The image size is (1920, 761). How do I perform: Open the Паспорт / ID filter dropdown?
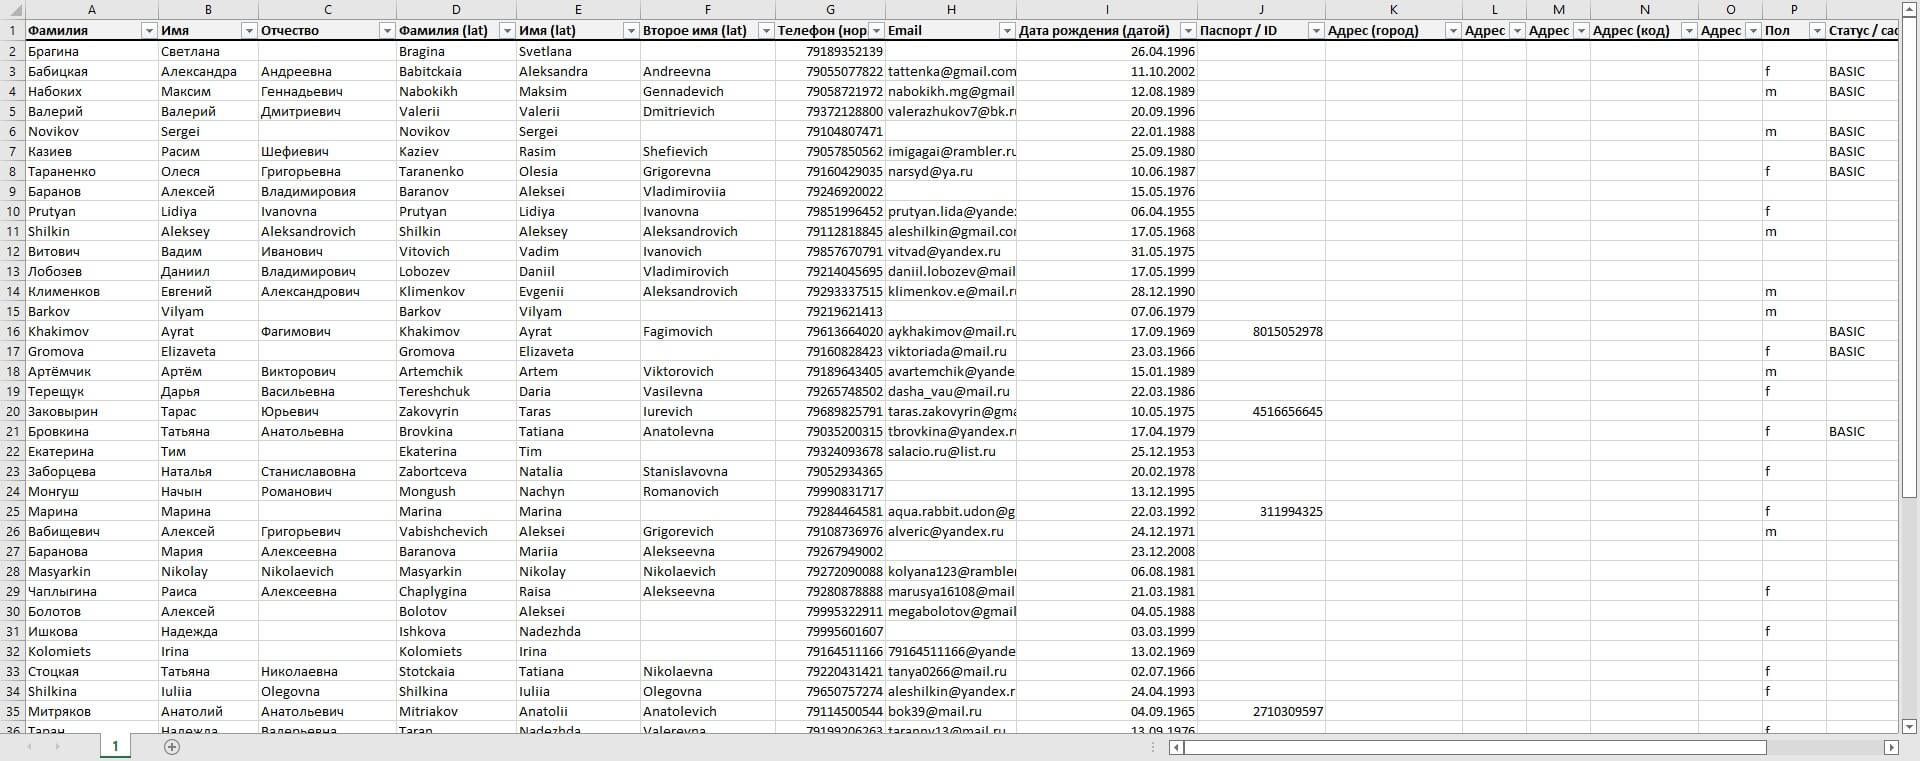tap(1316, 31)
